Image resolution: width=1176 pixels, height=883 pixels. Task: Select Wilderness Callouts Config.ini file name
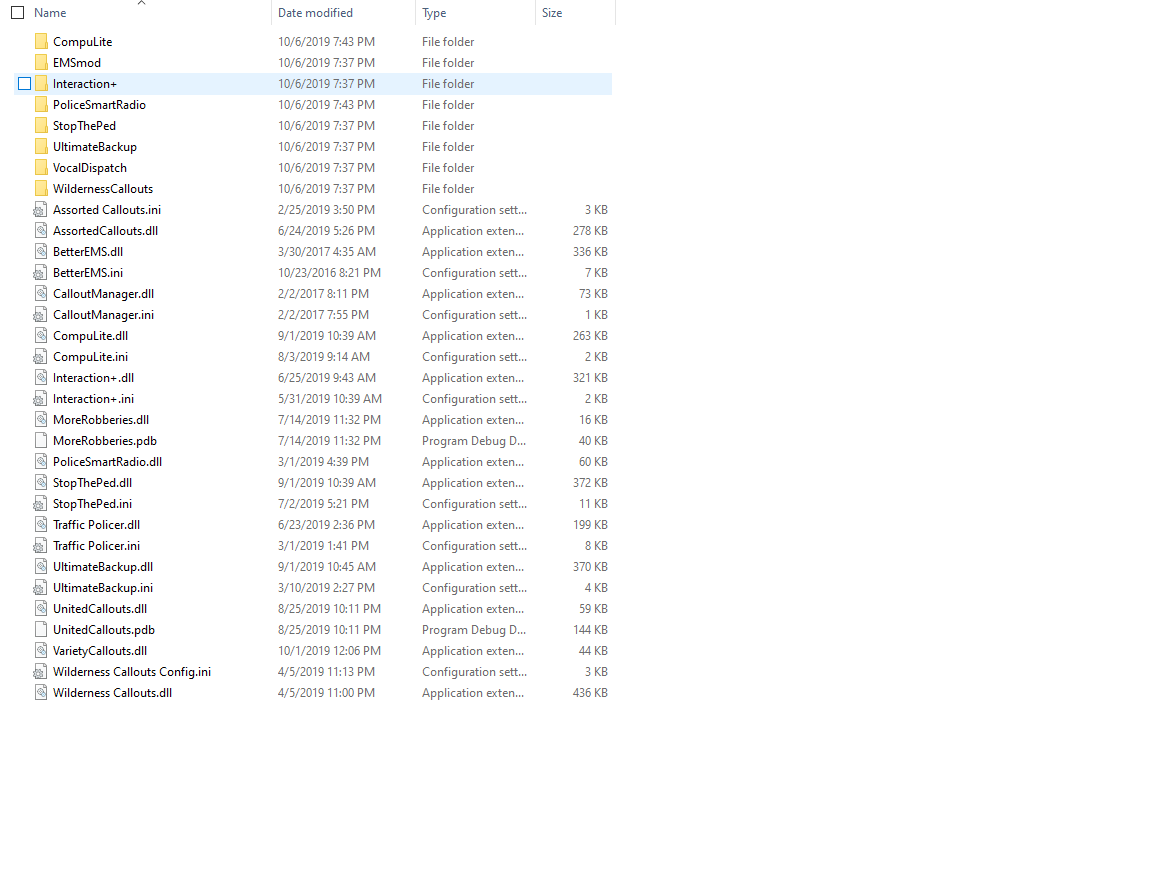132,671
